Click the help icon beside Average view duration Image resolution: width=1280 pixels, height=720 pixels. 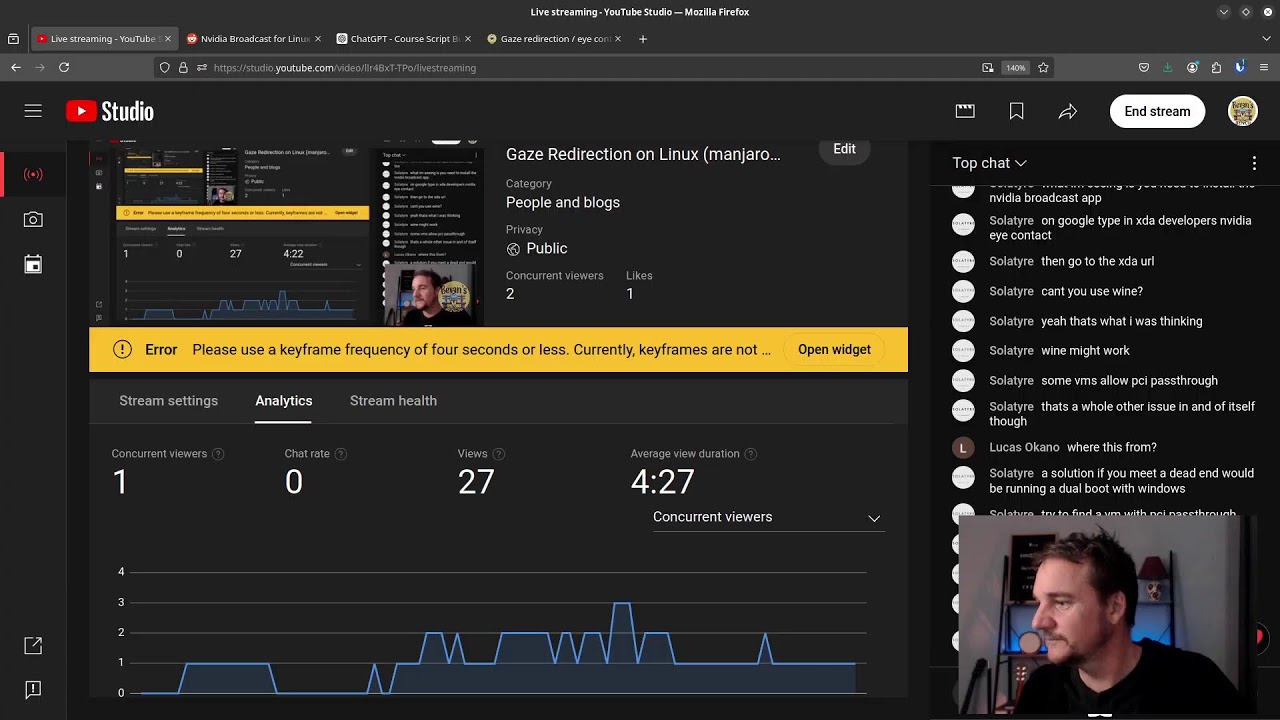click(750, 454)
